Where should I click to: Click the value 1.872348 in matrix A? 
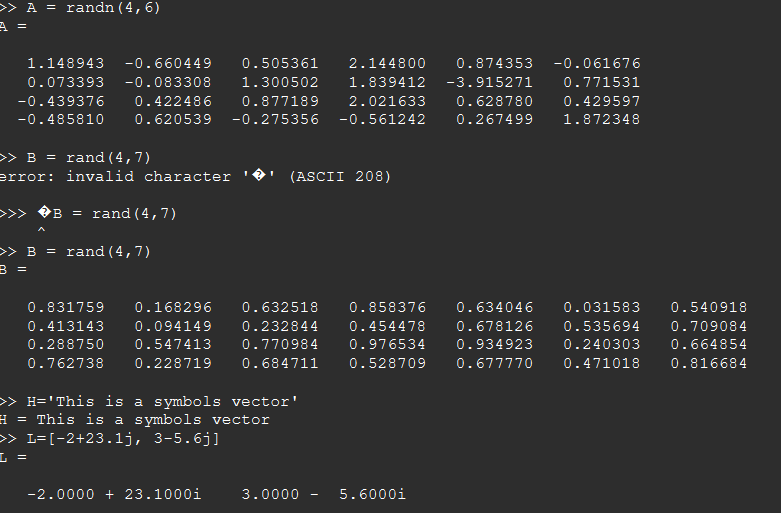[601, 119]
